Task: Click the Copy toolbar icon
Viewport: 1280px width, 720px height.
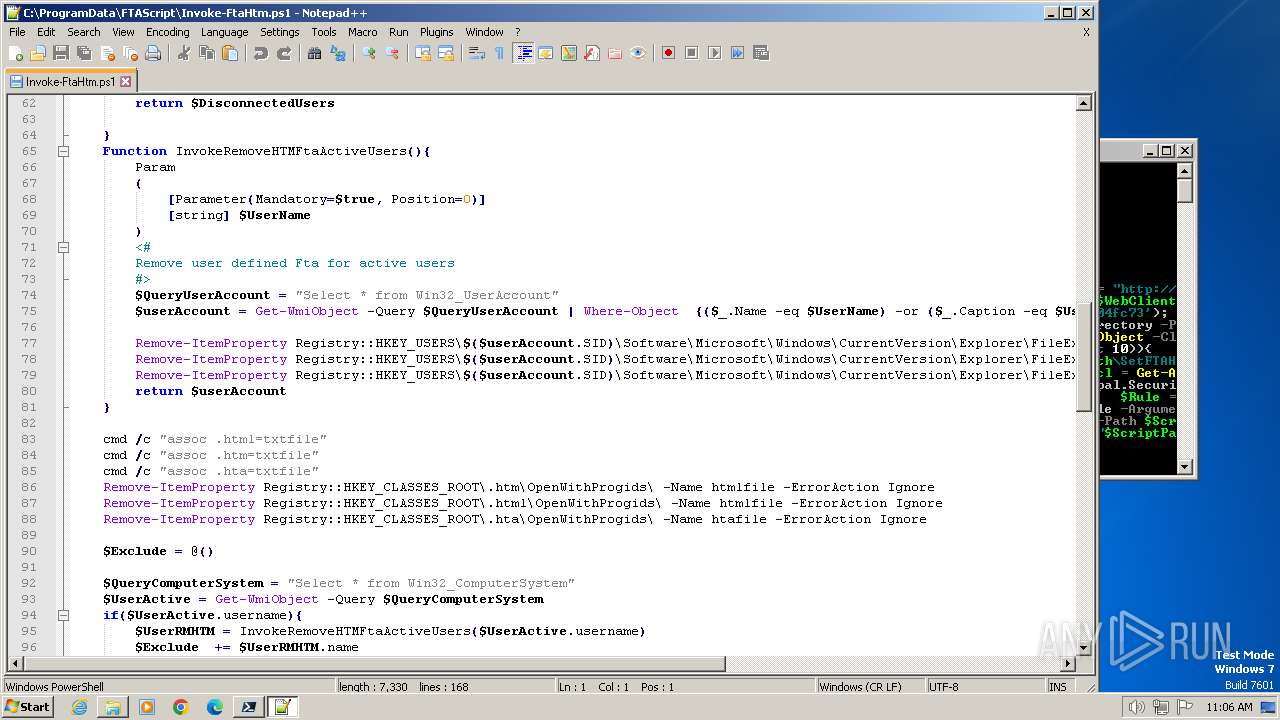Action: (x=207, y=53)
